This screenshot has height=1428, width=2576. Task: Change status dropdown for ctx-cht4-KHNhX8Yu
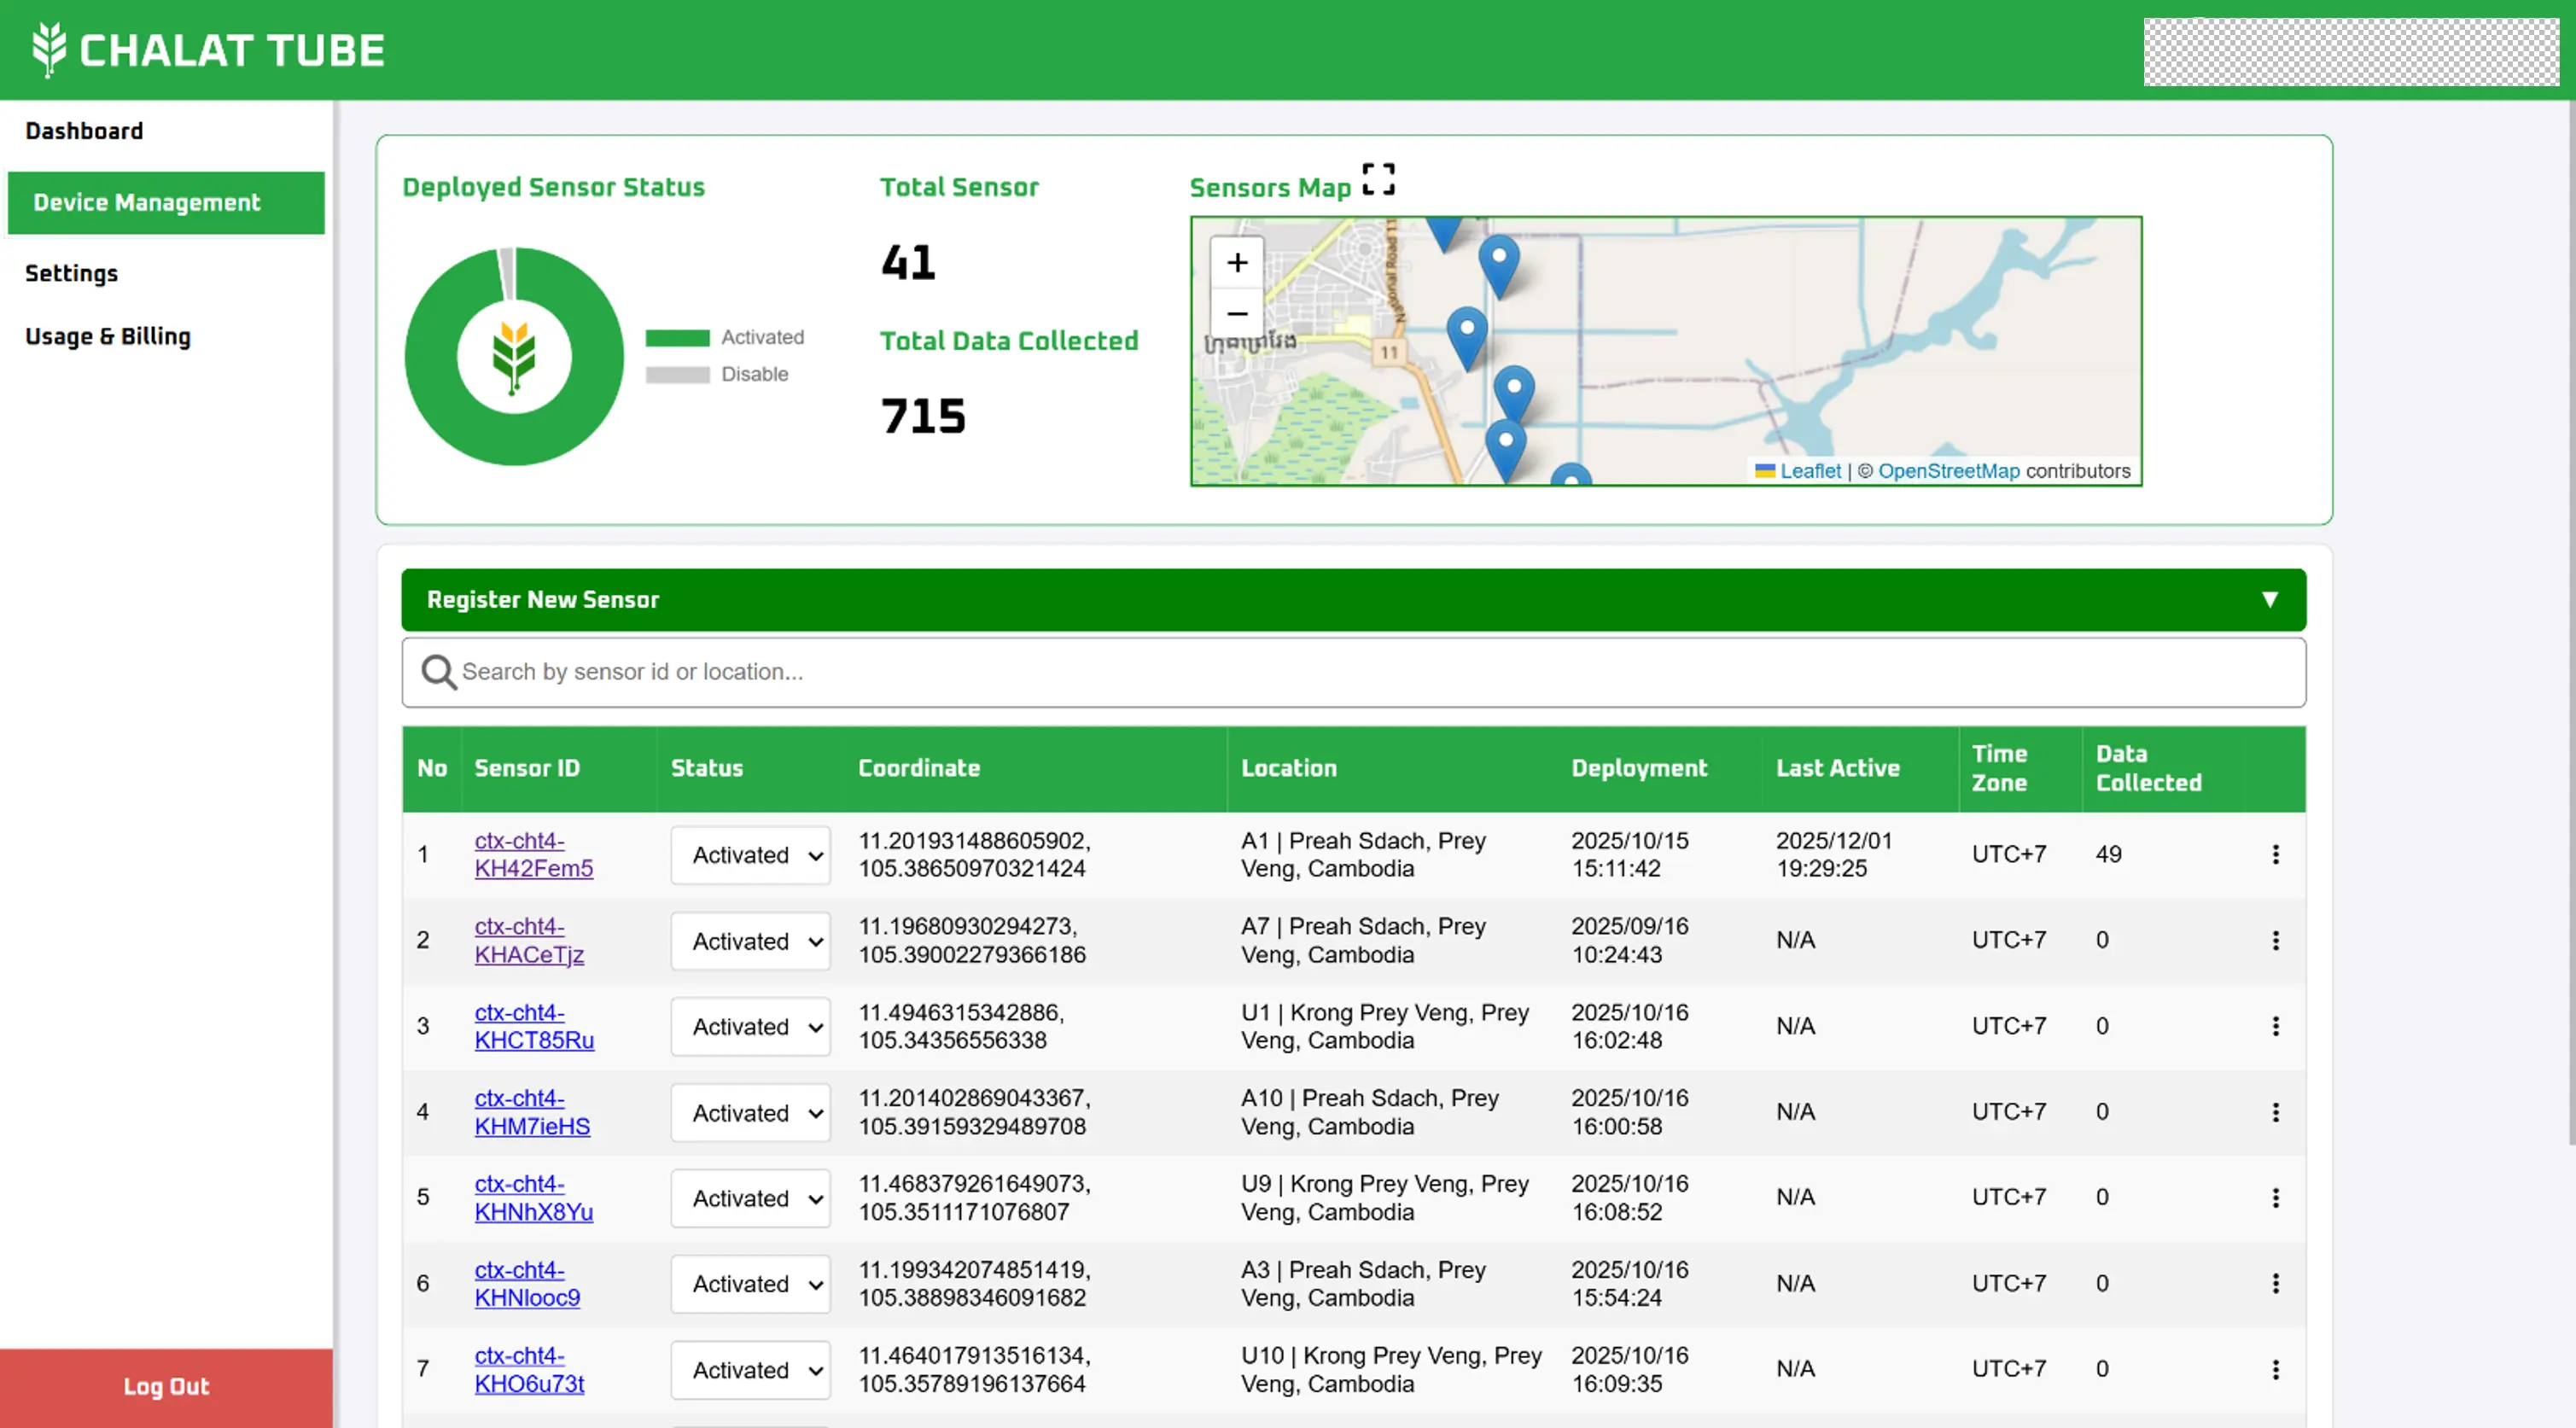click(x=750, y=1198)
